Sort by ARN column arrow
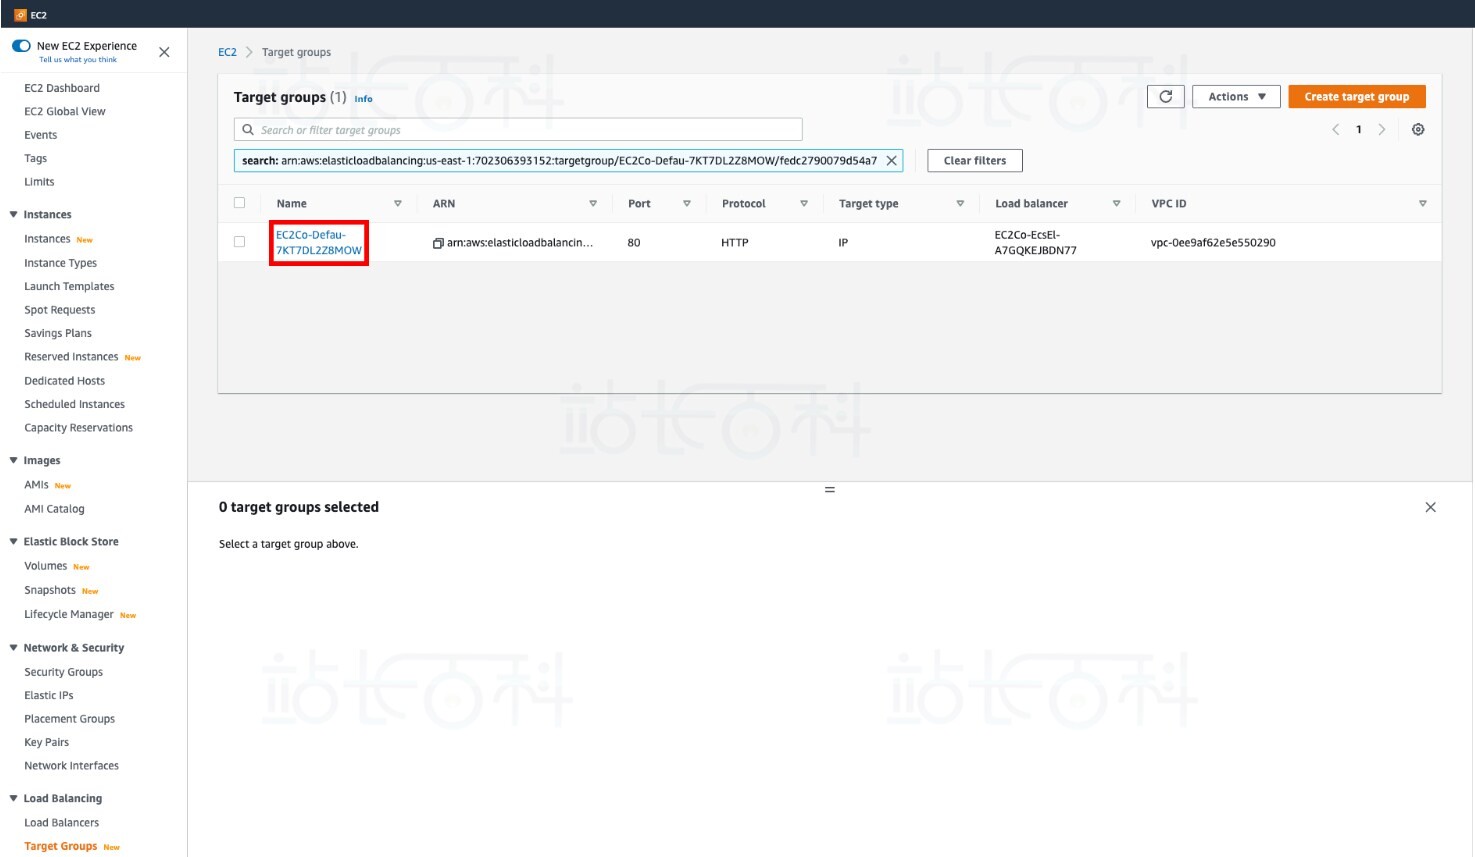Viewport: 1475px width, 857px height. 592,204
